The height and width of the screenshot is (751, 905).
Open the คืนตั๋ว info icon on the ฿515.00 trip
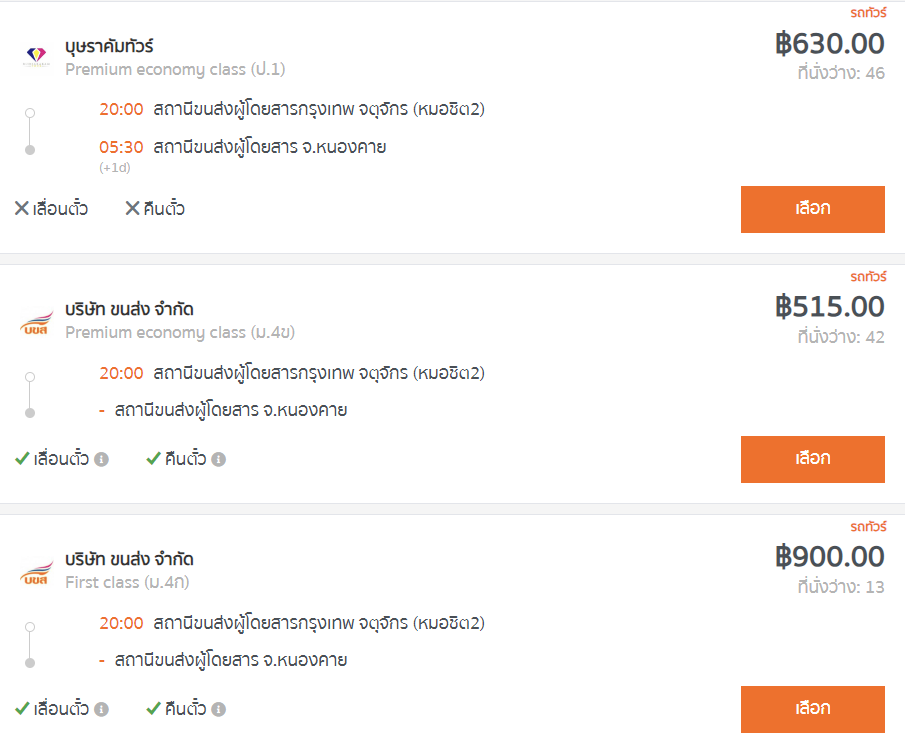[x=219, y=460]
